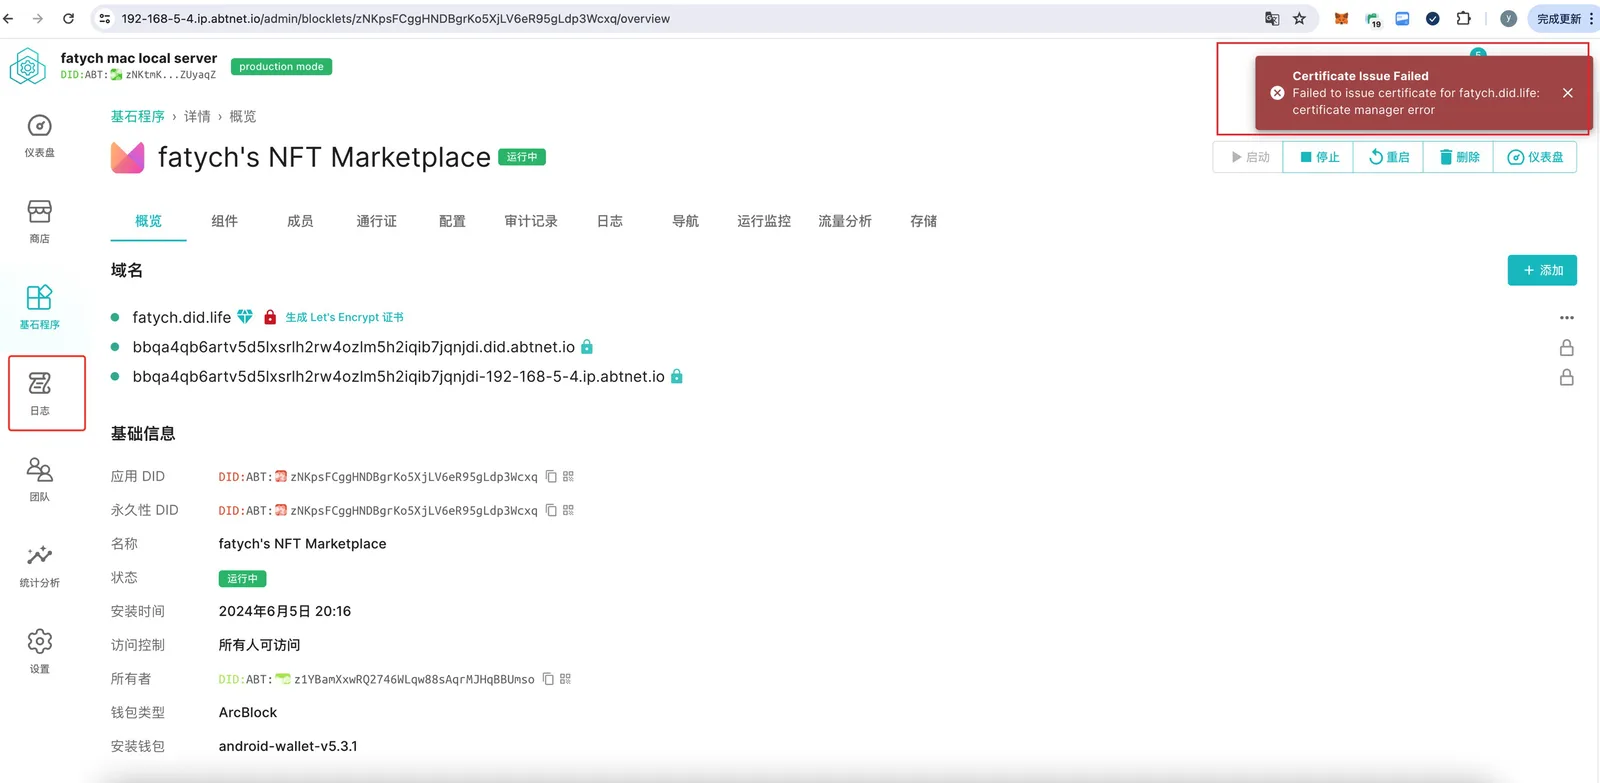Image resolution: width=1600 pixels, height=783 pixels.
Task: Click the 基石程序 breadcrumb link
Action: tap(137, 117)
